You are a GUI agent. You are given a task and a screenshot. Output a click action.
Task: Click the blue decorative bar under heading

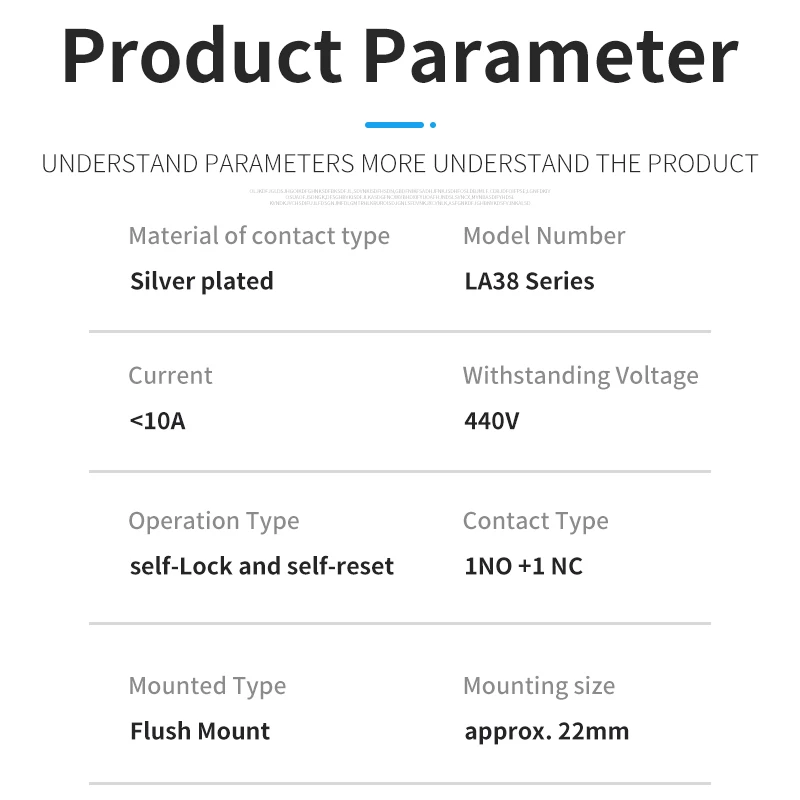click(394, 125)
